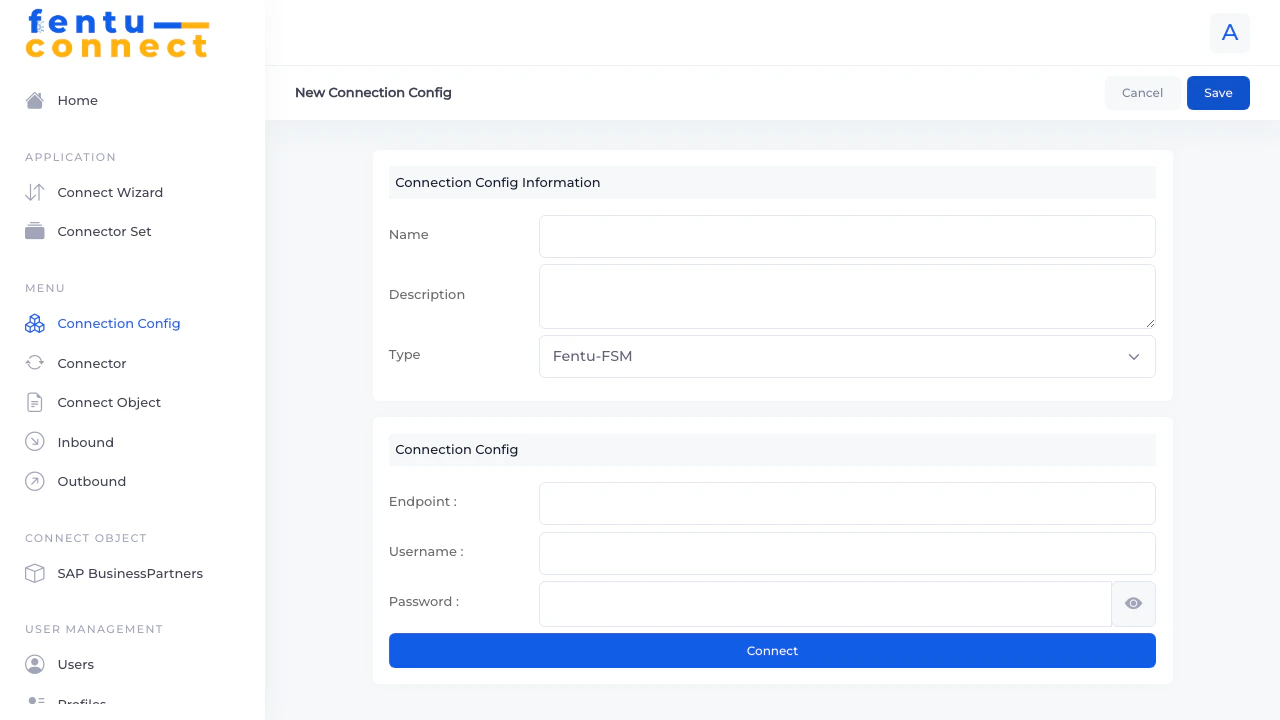Click the Inbound arrow icon
The height and width of the screenshot is (720, 1280).
[x=34, y=442]
